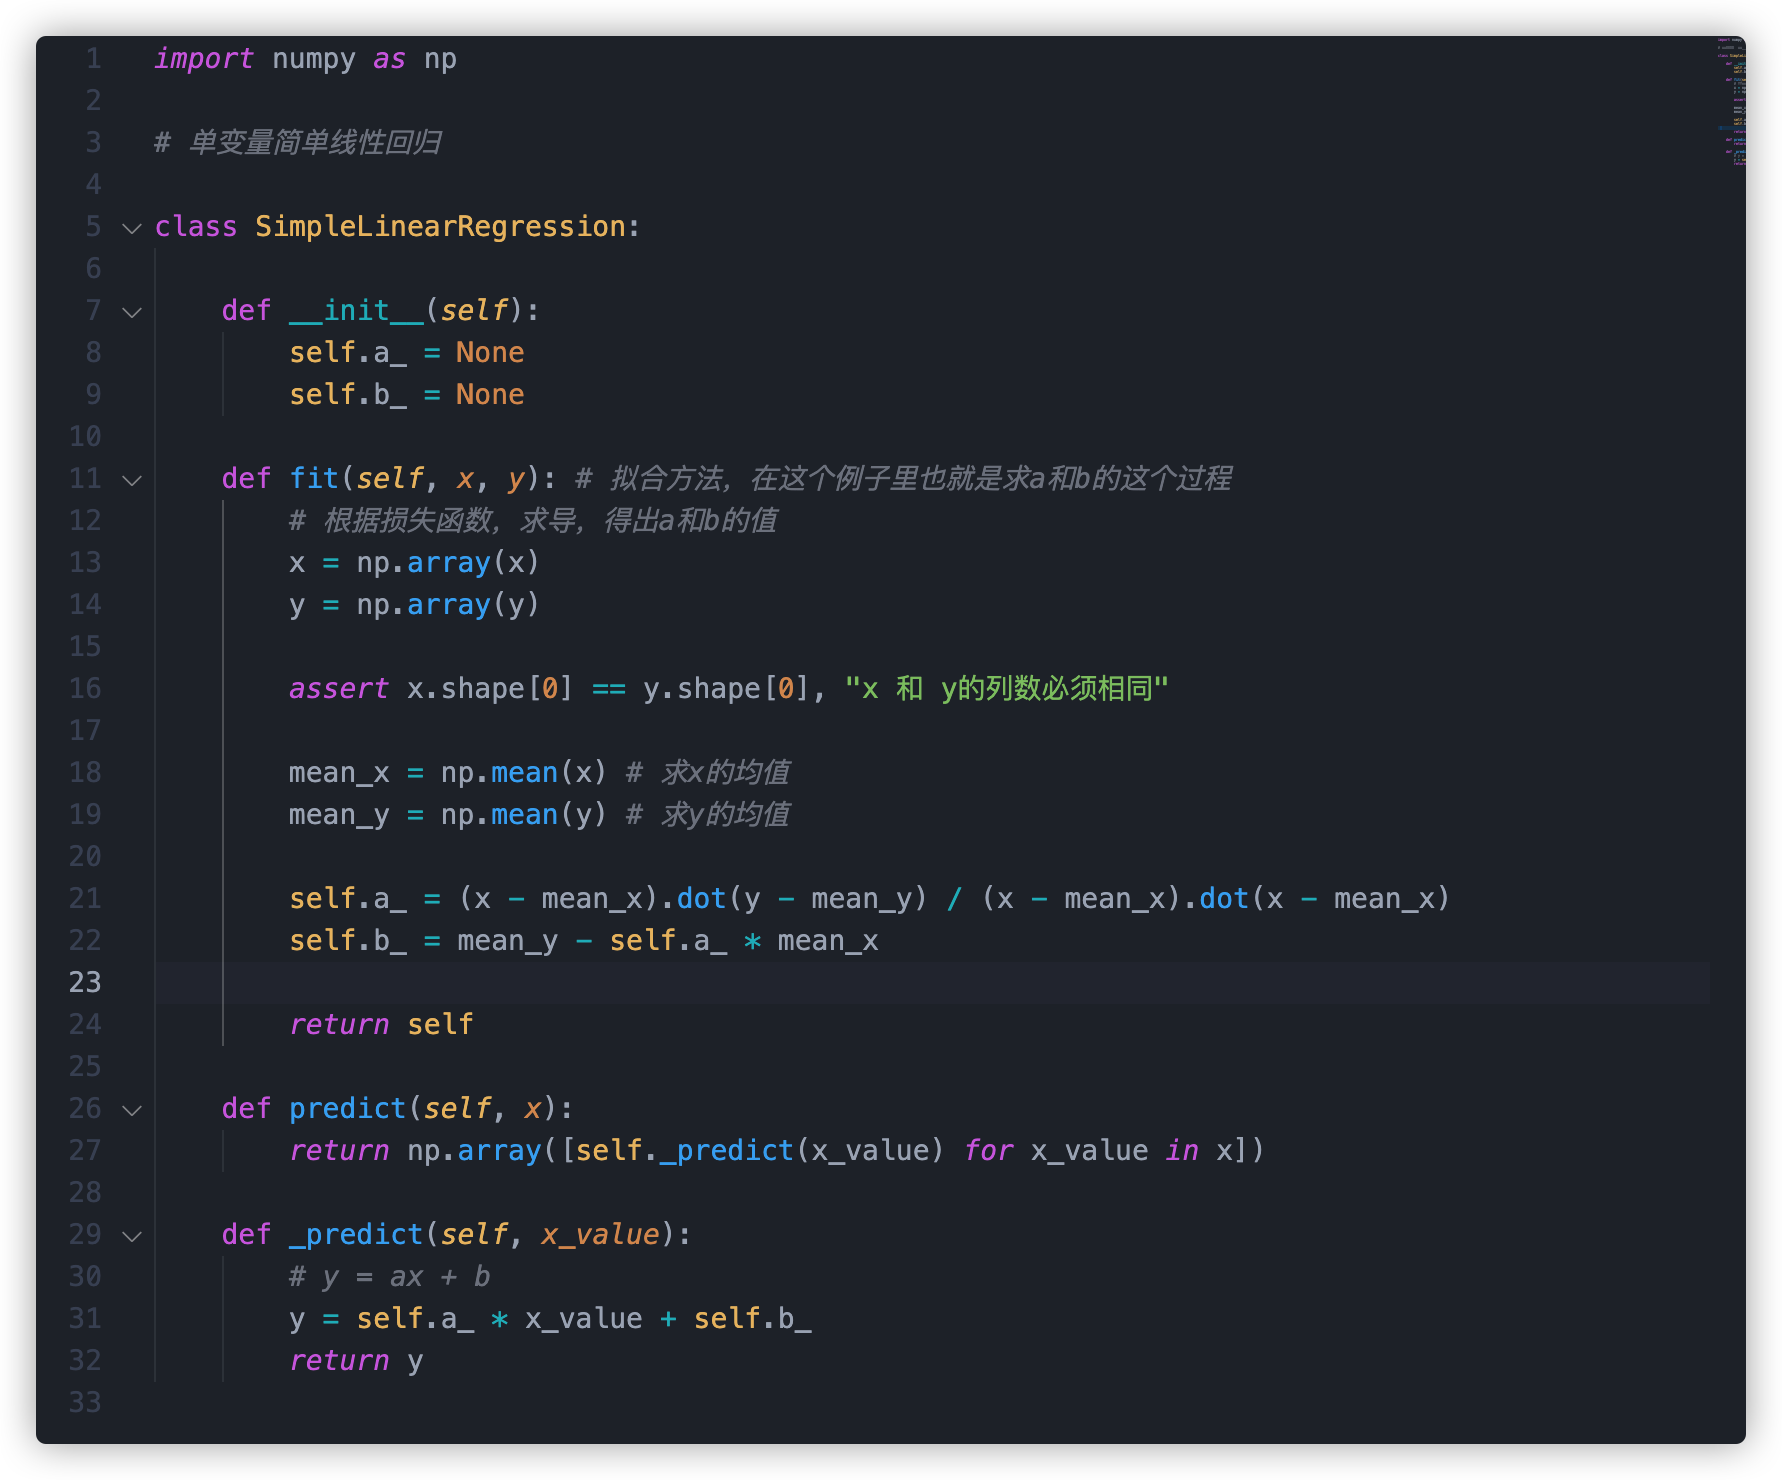The height and width of the screenshot is (1480, 1782).
Task: Click comment '求x的均值'
Action: [x=725, y=773]
